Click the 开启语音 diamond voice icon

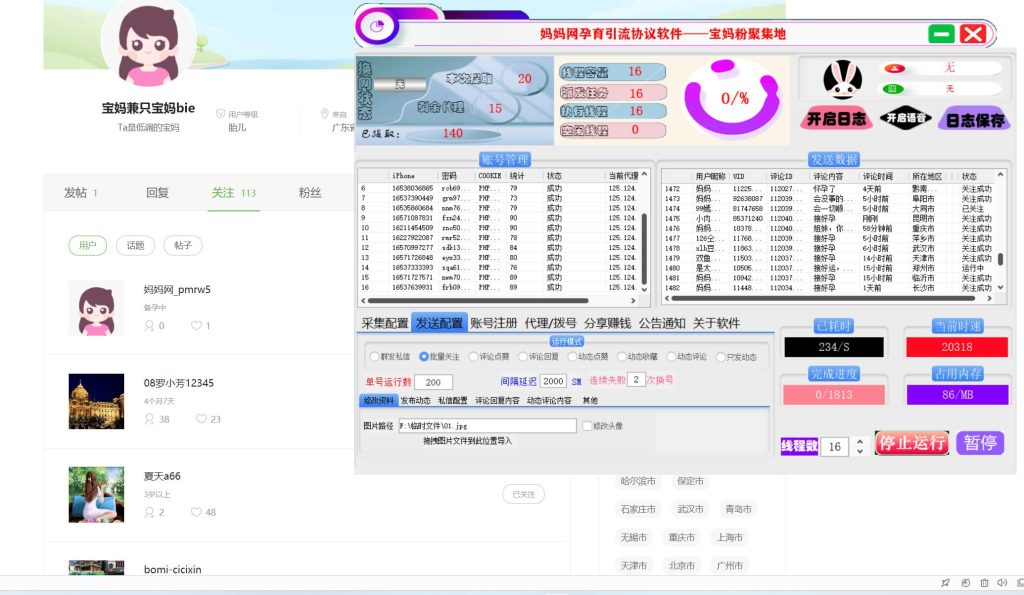905,117
